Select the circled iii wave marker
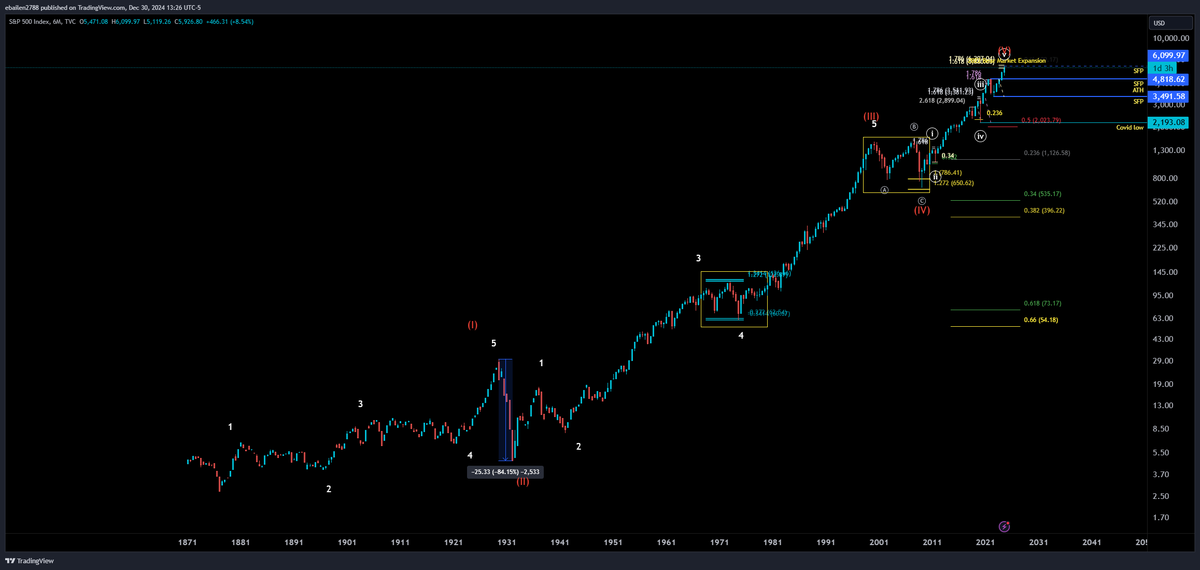 click(x=980, y=84)
